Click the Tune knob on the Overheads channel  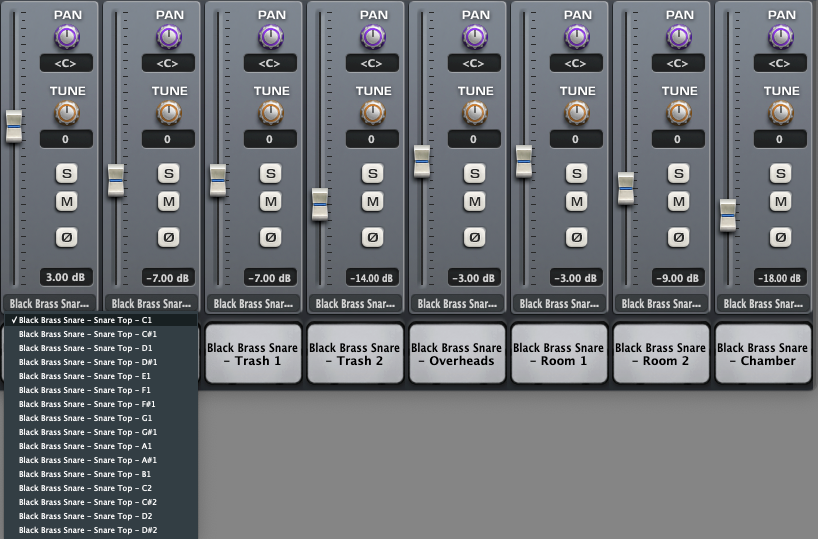(474, 112)
